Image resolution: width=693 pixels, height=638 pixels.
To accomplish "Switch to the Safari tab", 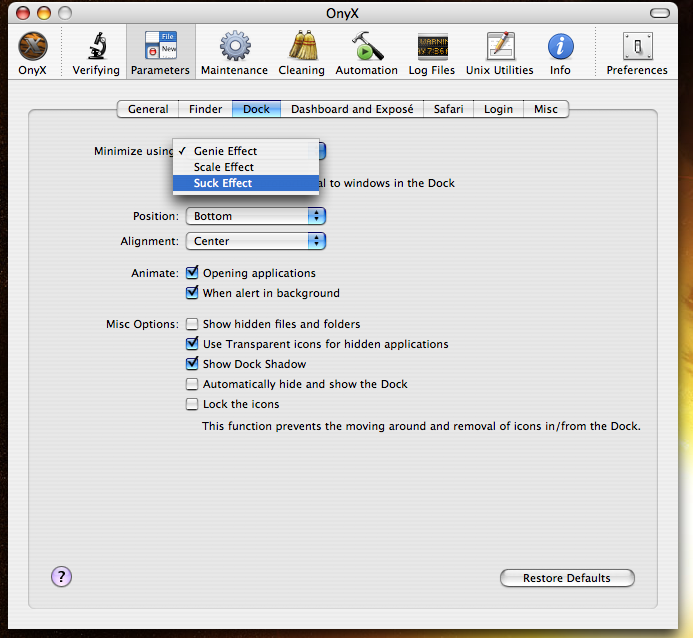I will click(x=449, y=109).
